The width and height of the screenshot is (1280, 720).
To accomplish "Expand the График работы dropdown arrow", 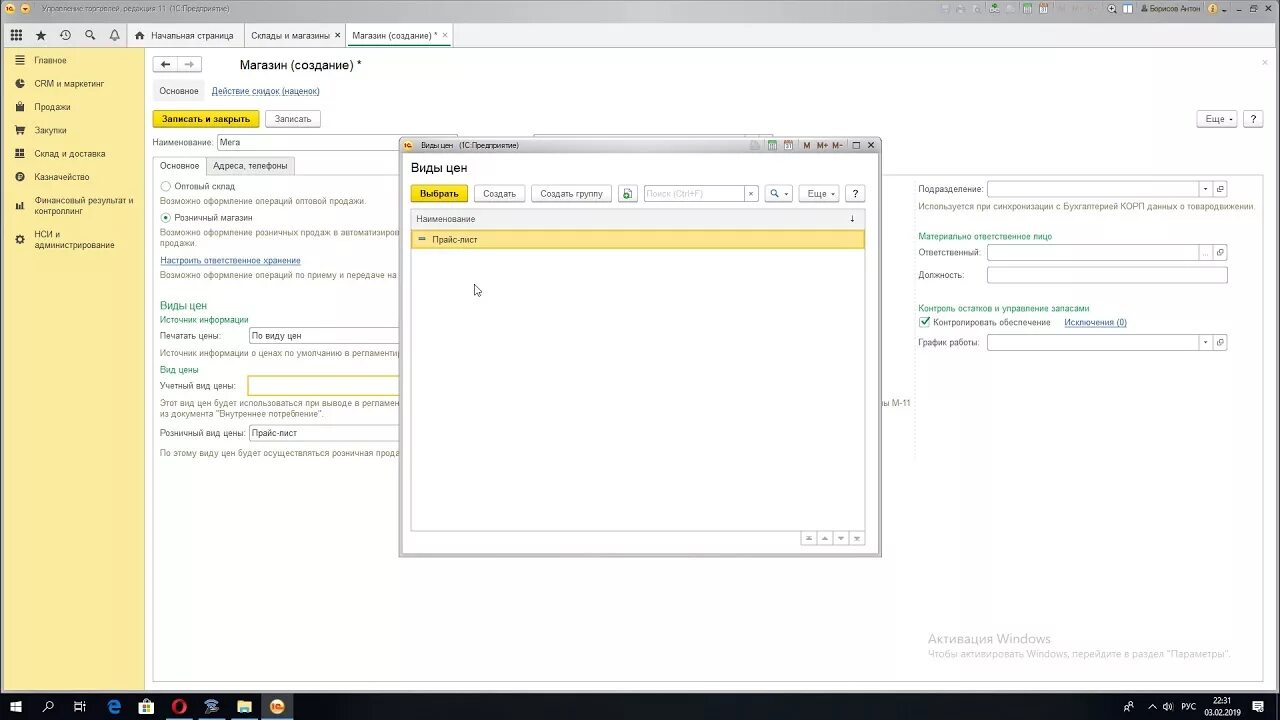I will 1206,342.
